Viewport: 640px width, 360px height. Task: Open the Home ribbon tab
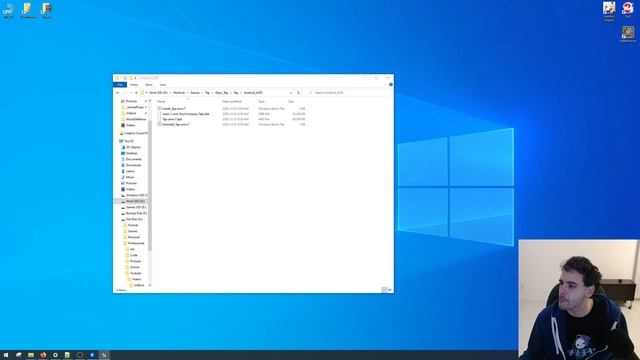134,84
